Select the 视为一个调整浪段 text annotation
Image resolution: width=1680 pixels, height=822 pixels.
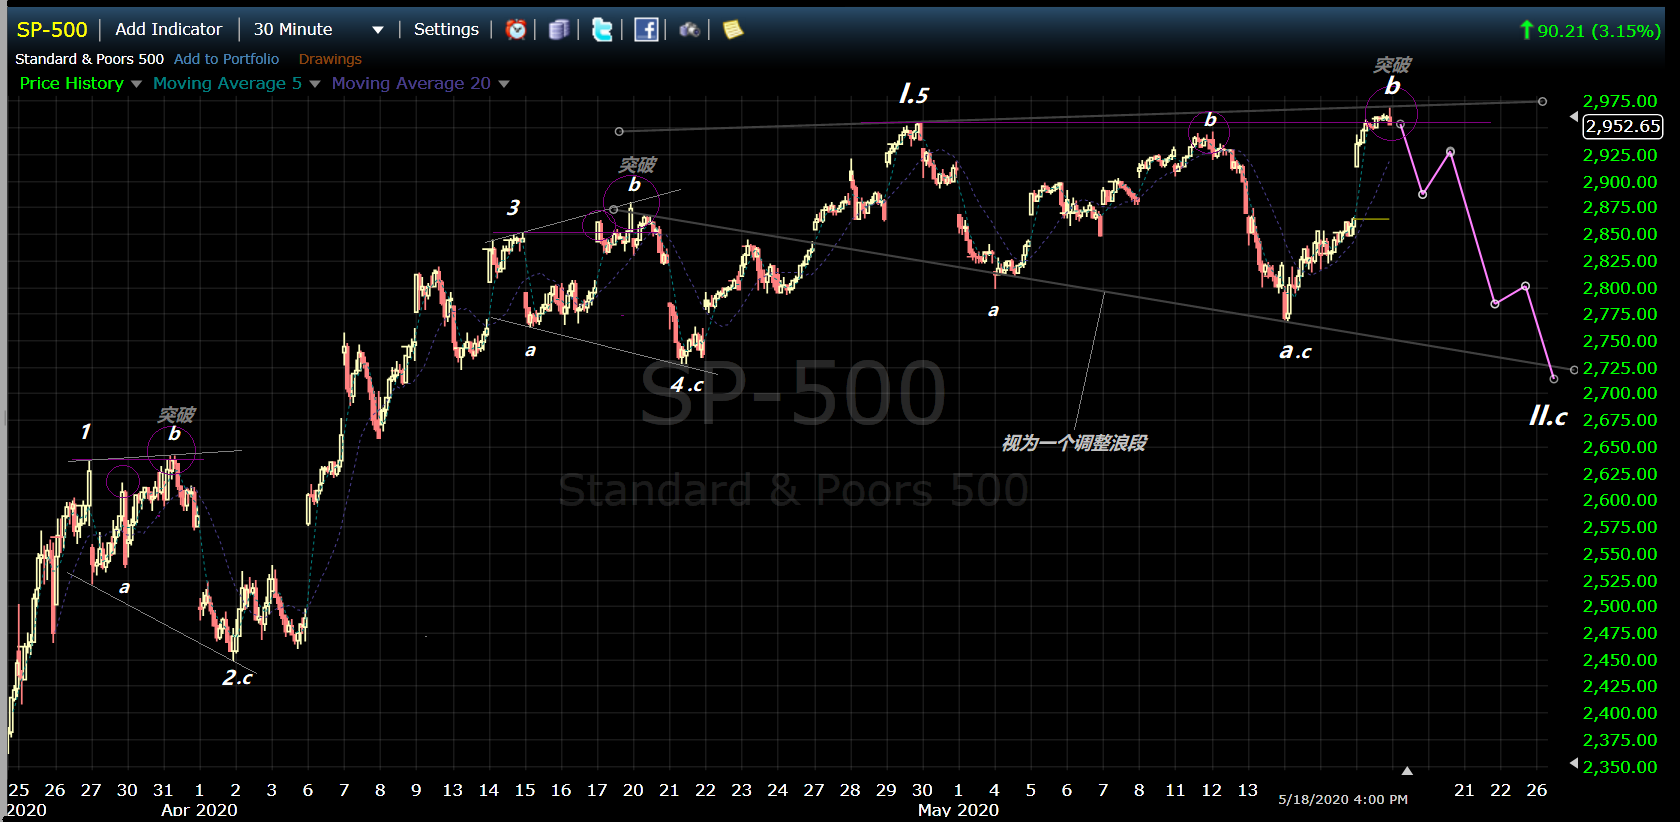tap(1074, 443)
